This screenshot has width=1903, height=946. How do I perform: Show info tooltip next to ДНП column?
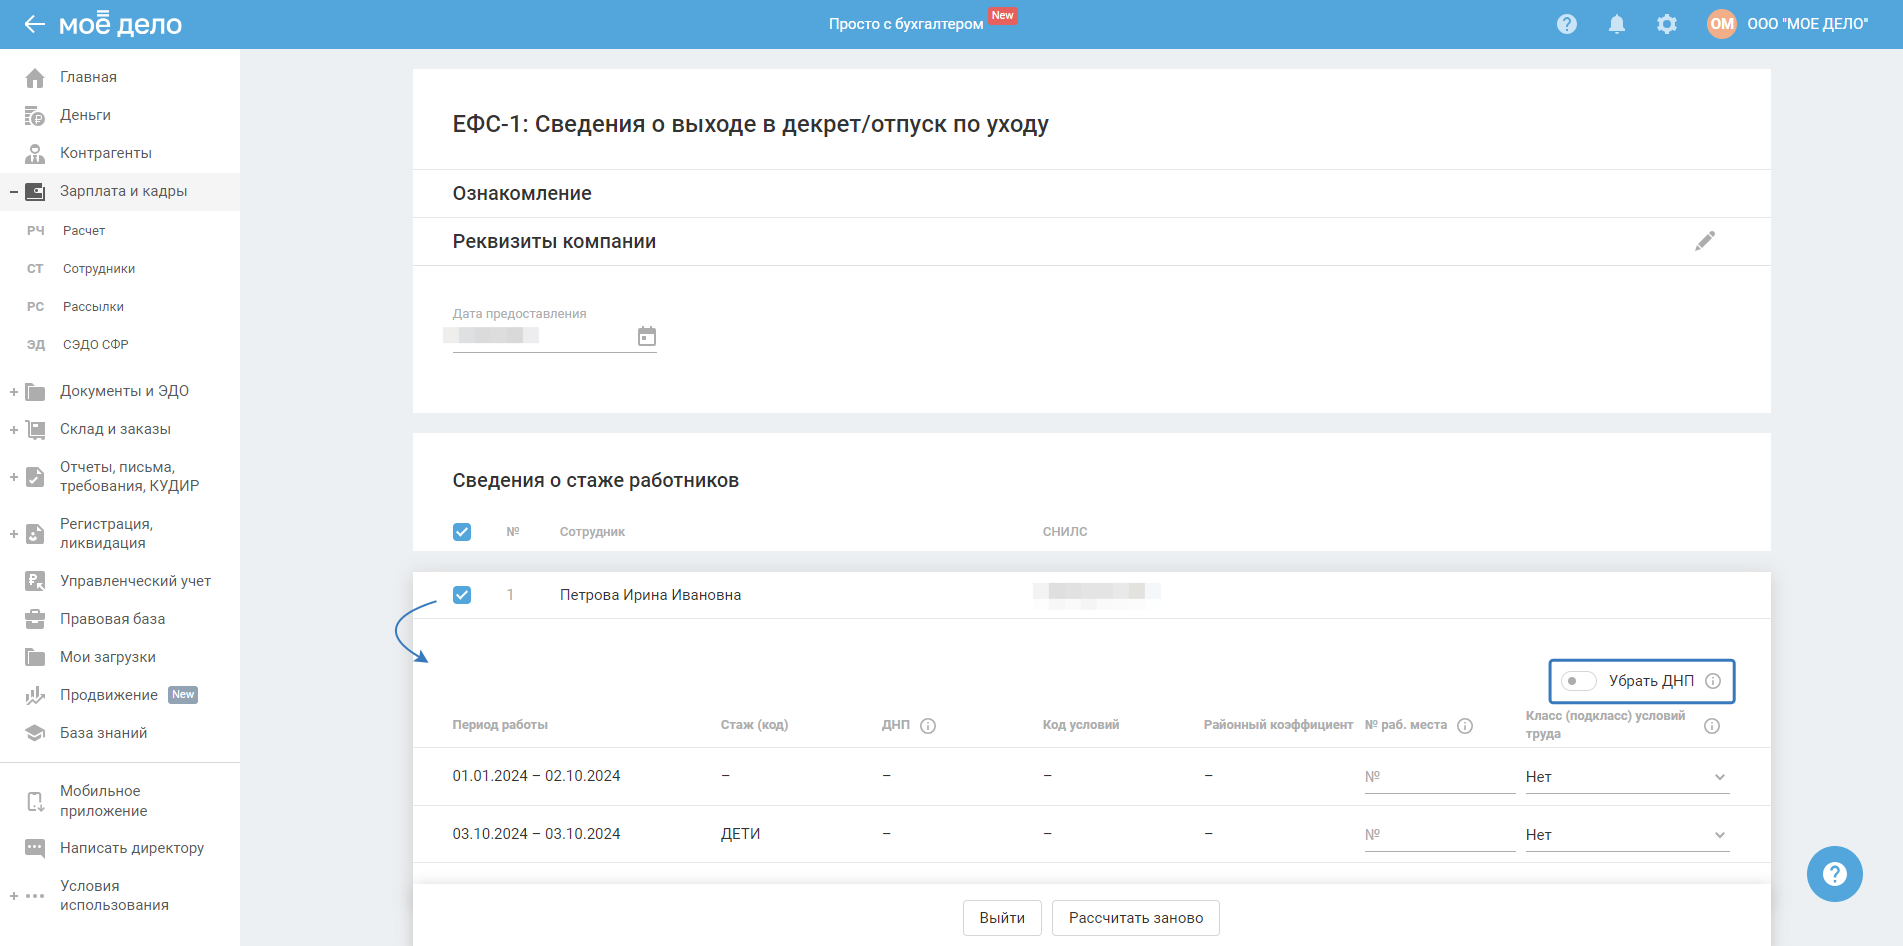928,726
